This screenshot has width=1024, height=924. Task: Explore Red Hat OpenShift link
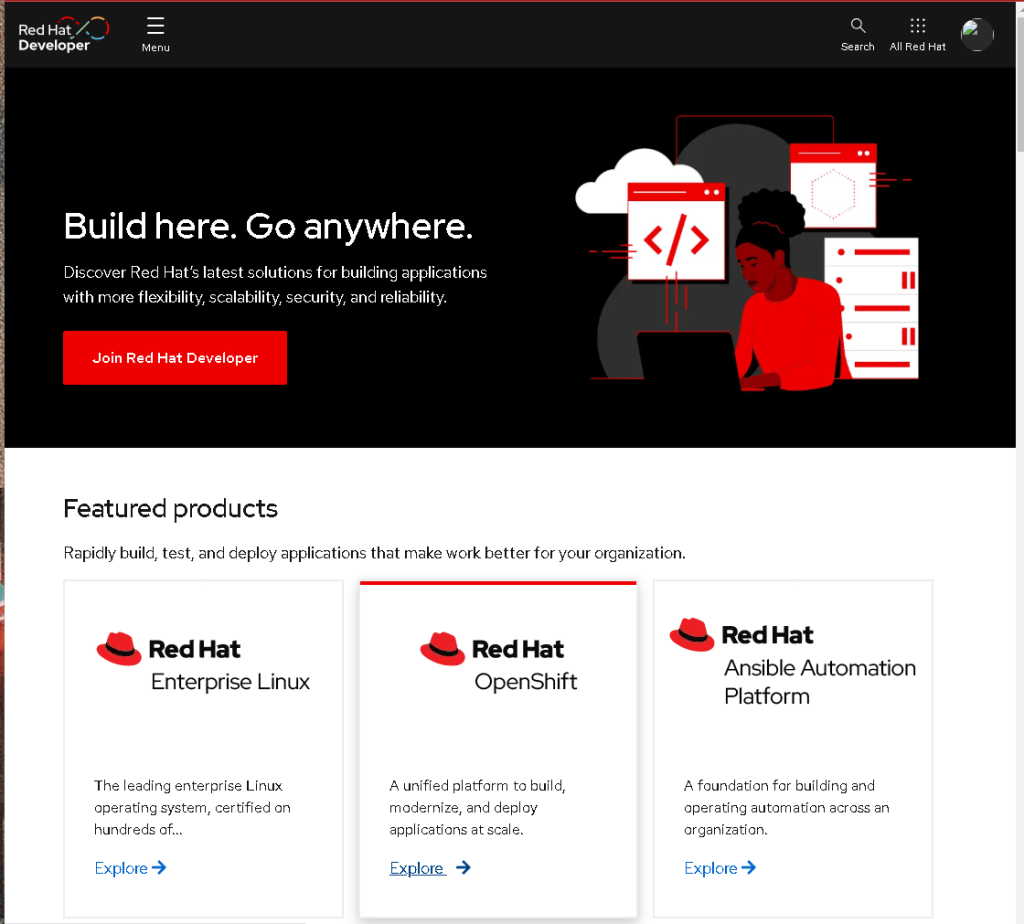point(430,868)
